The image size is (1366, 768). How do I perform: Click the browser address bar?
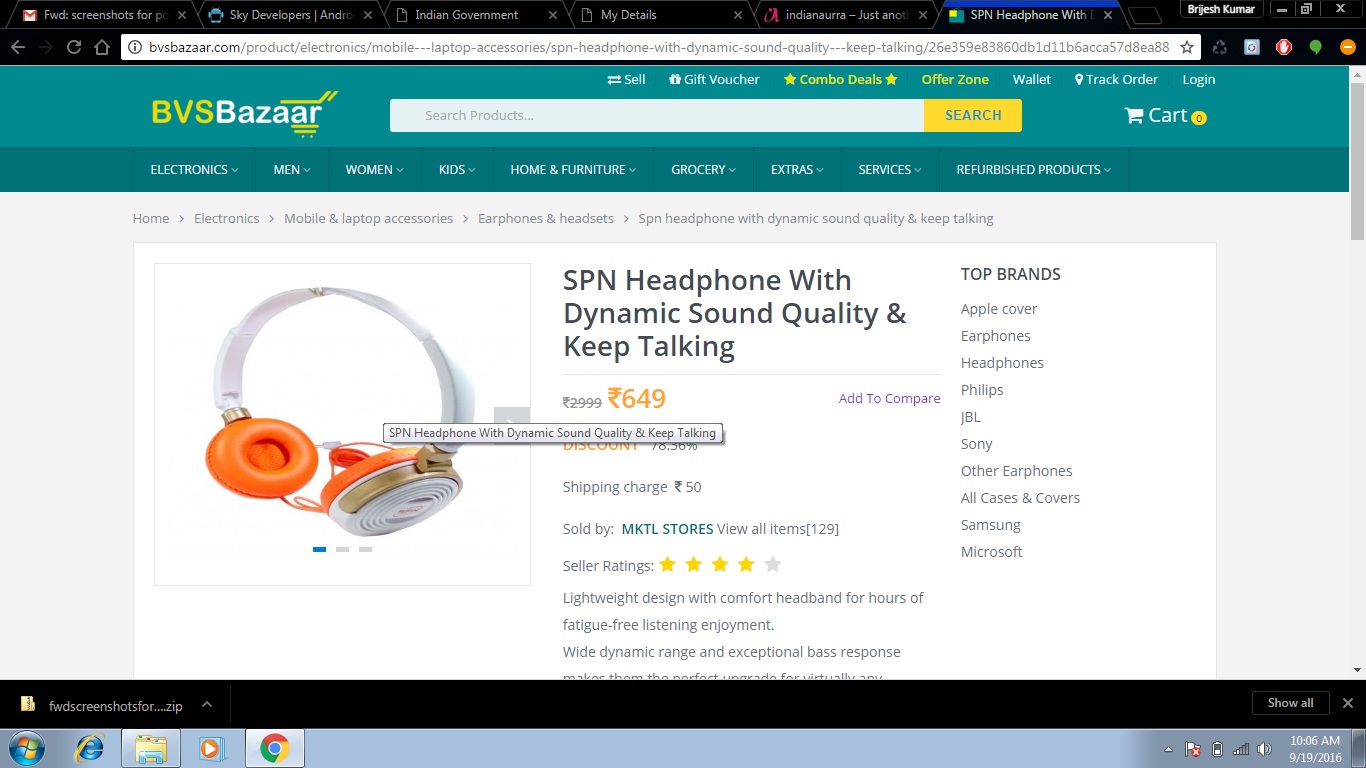pyautogui.click(x=660, y=47)
